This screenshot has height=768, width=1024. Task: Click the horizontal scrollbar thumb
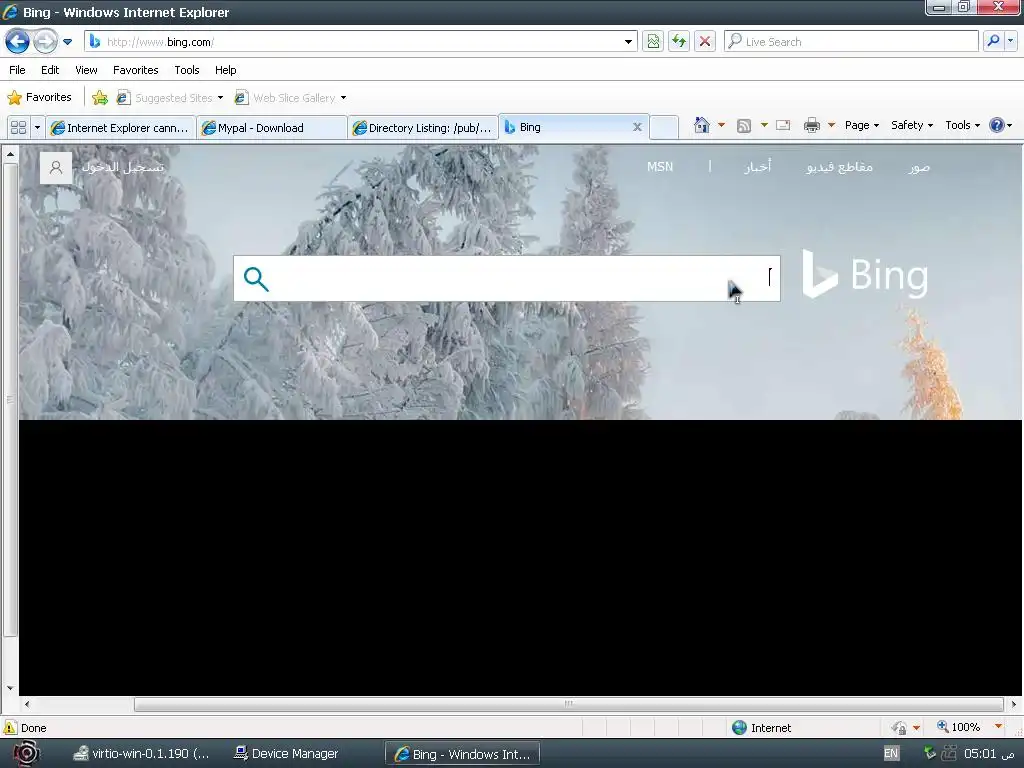coord(568,704)
